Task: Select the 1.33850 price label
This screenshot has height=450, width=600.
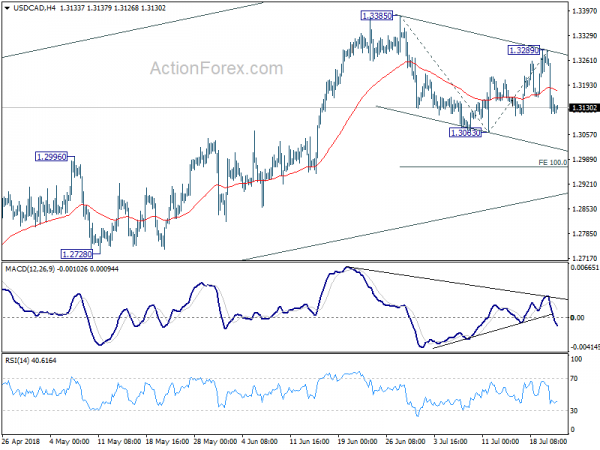Action: click(377, 16)
